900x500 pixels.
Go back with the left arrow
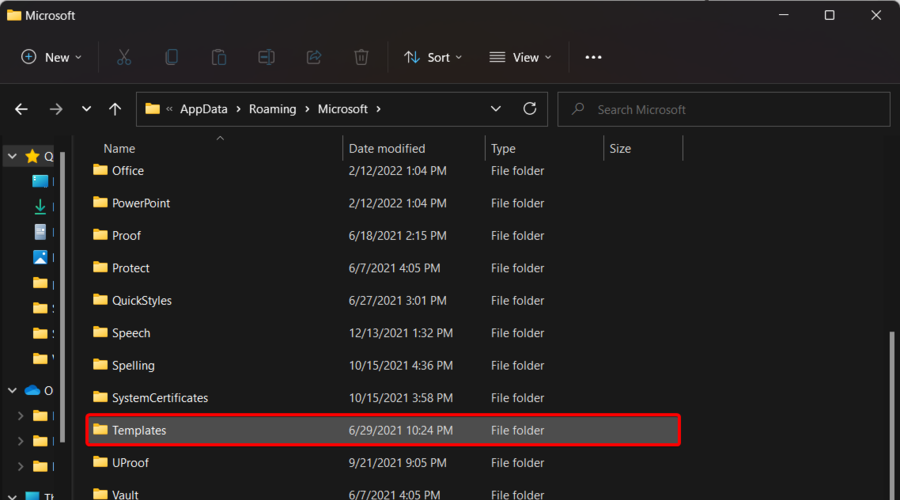(21, 109)
